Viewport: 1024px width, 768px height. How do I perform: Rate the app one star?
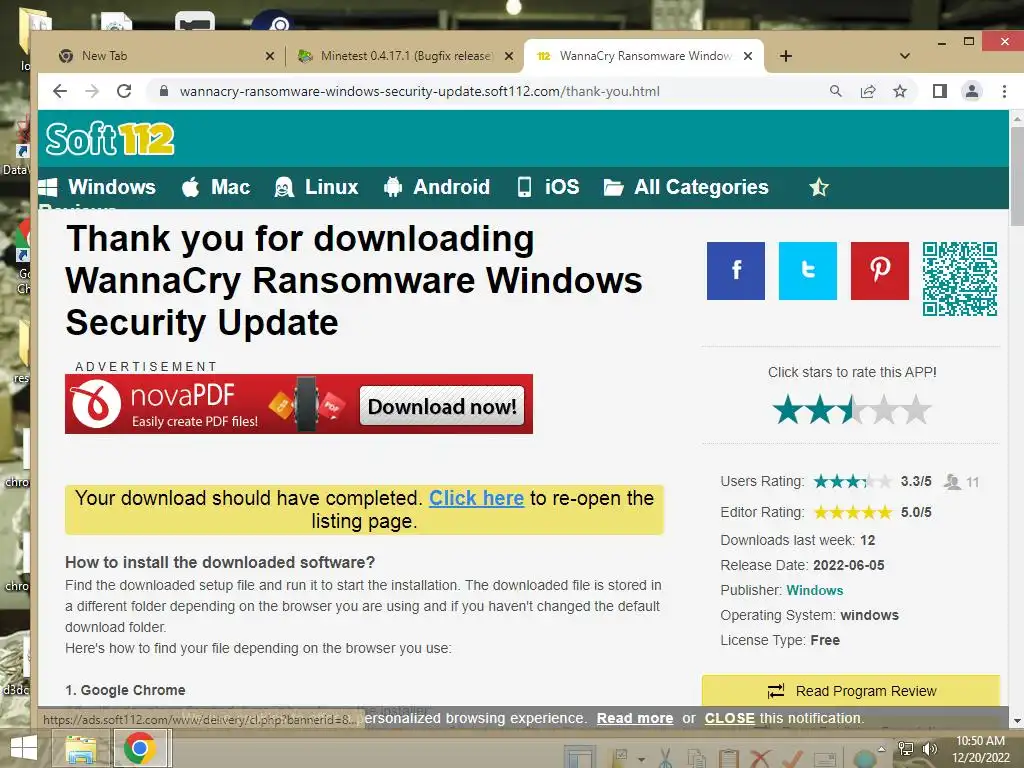789,410
